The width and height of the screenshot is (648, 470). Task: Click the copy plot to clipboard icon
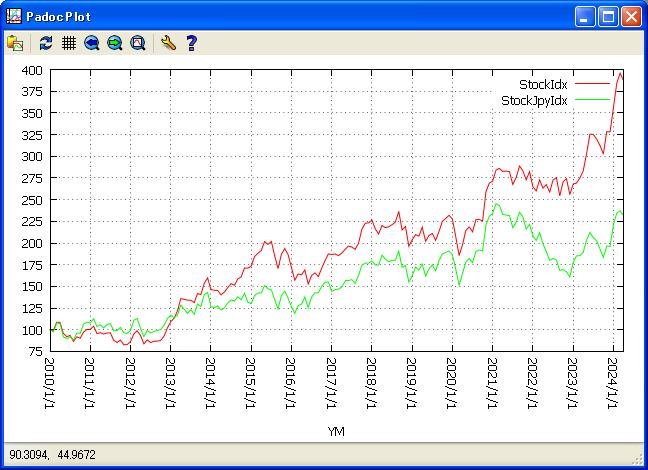15,43
